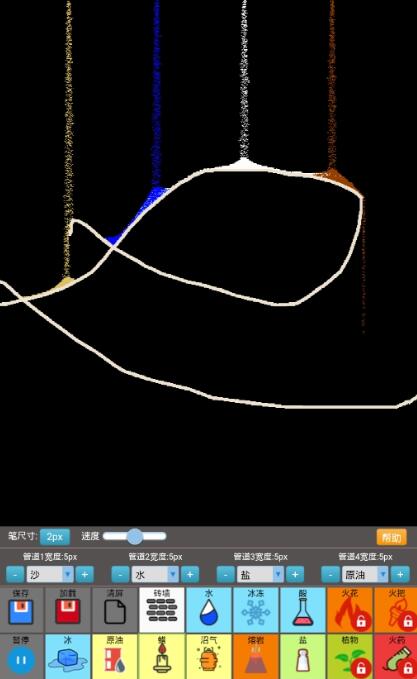Select the marsh gas (沼气) element
The width and height of the screenshot is (417, 679).
coord(209,656)
